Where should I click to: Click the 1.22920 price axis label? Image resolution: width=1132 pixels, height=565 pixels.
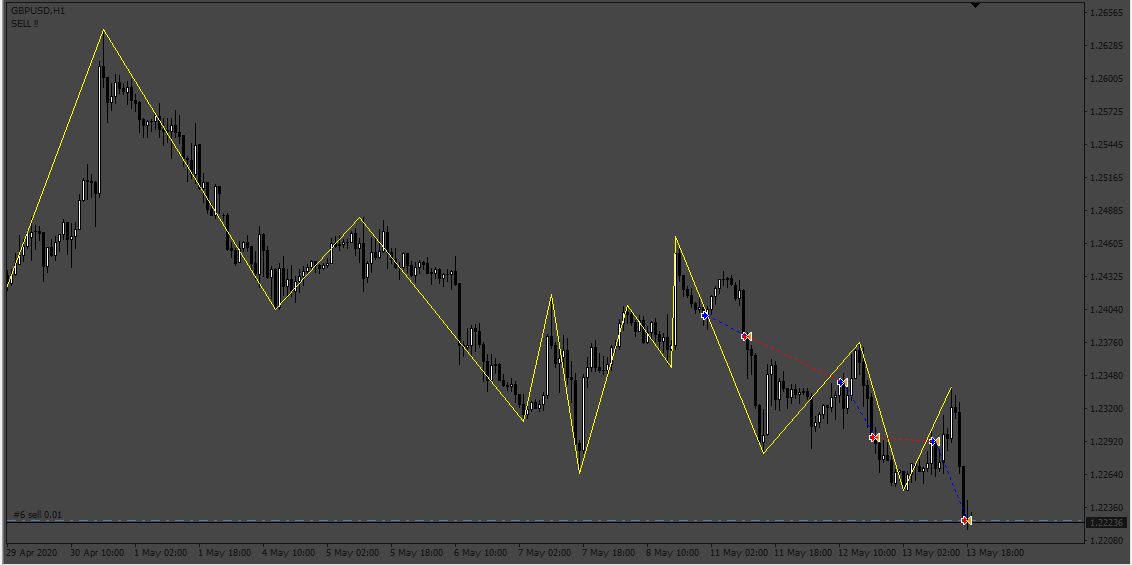(1105, 442)
